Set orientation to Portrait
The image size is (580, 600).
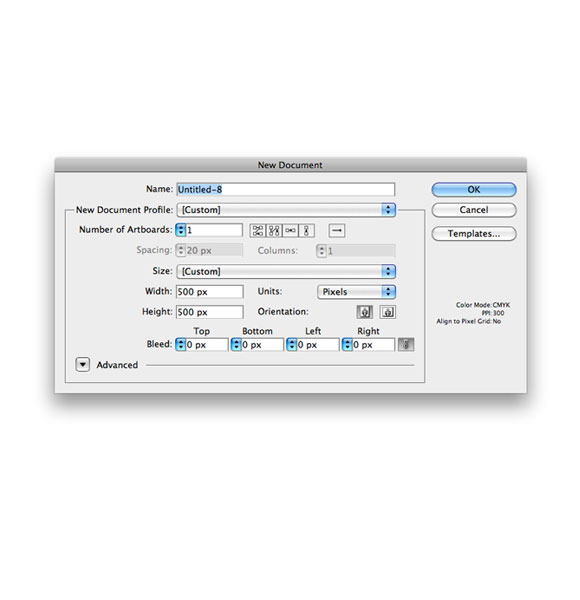[365, 312]
